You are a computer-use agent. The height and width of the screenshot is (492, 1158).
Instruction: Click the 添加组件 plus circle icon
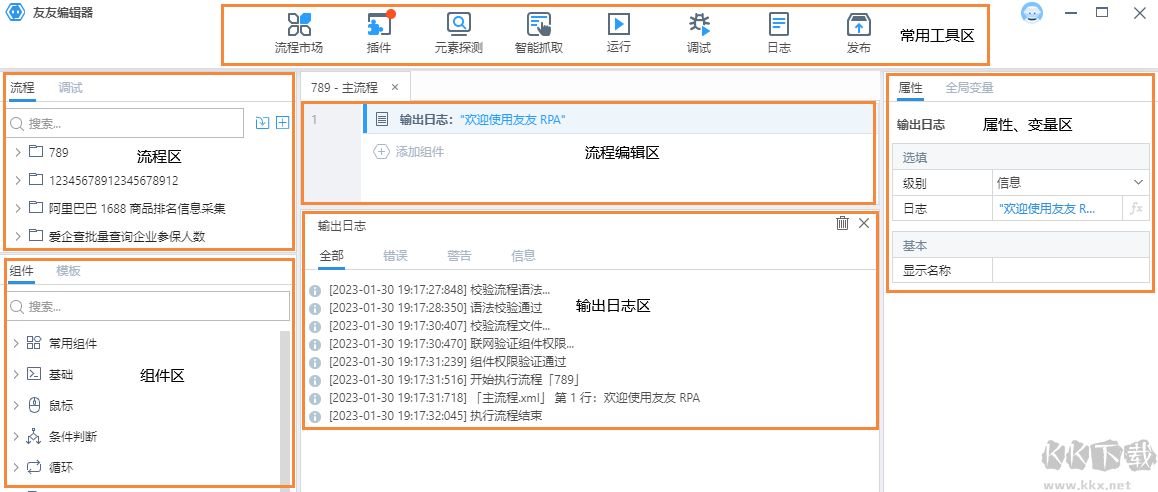(381, 151)
